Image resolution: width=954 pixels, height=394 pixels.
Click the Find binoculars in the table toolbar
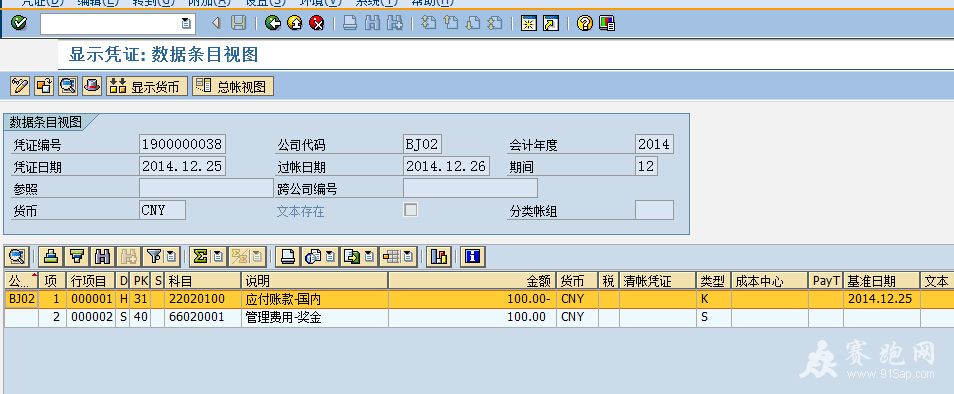102,257
